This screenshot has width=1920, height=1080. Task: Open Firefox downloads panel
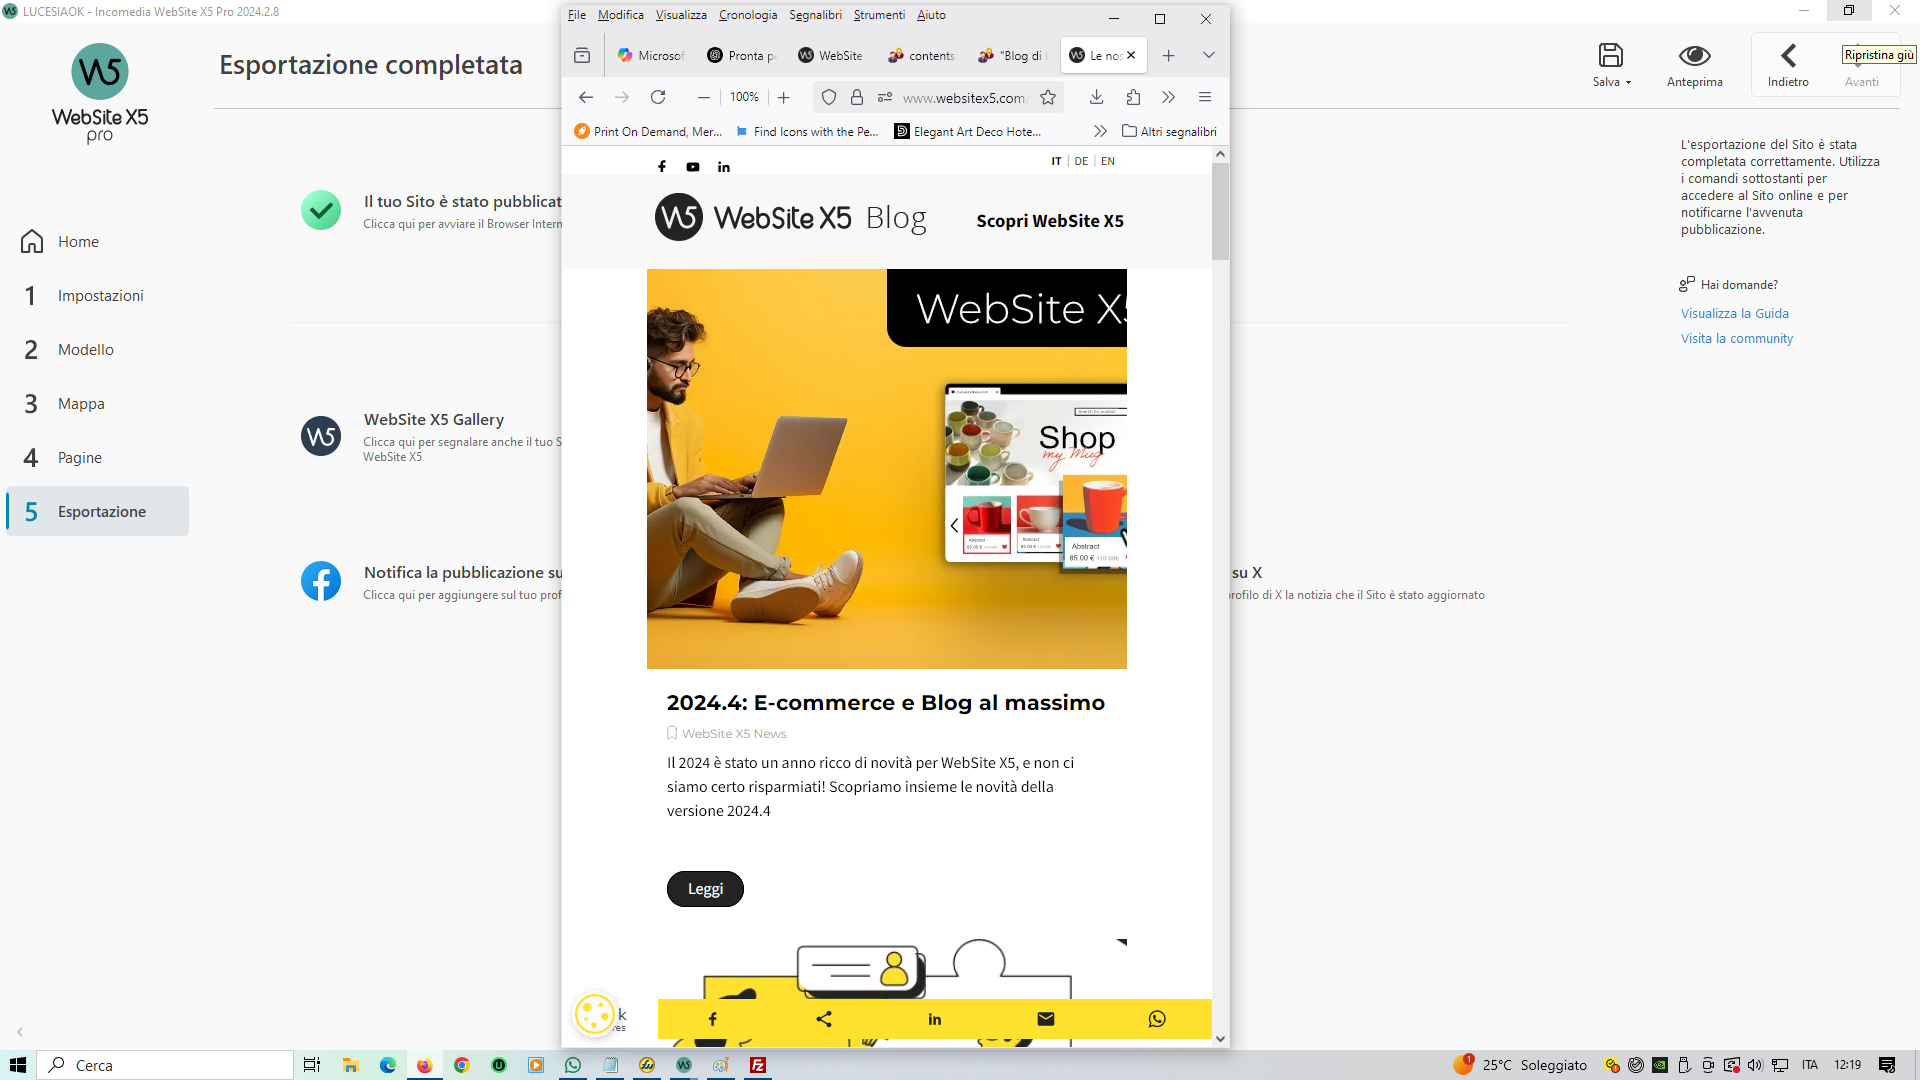pos(1096,97)
